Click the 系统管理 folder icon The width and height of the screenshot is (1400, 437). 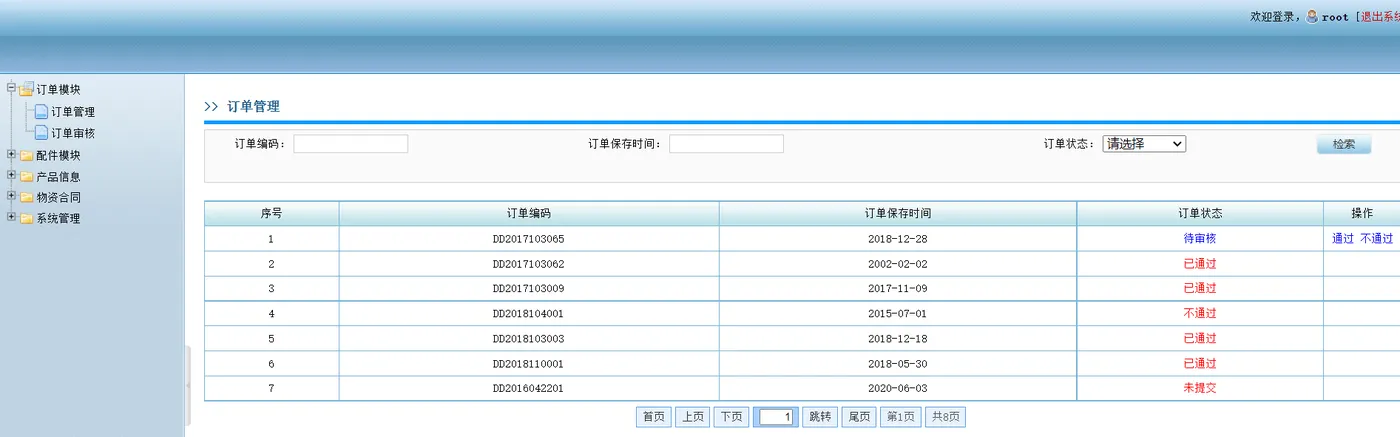26,218
